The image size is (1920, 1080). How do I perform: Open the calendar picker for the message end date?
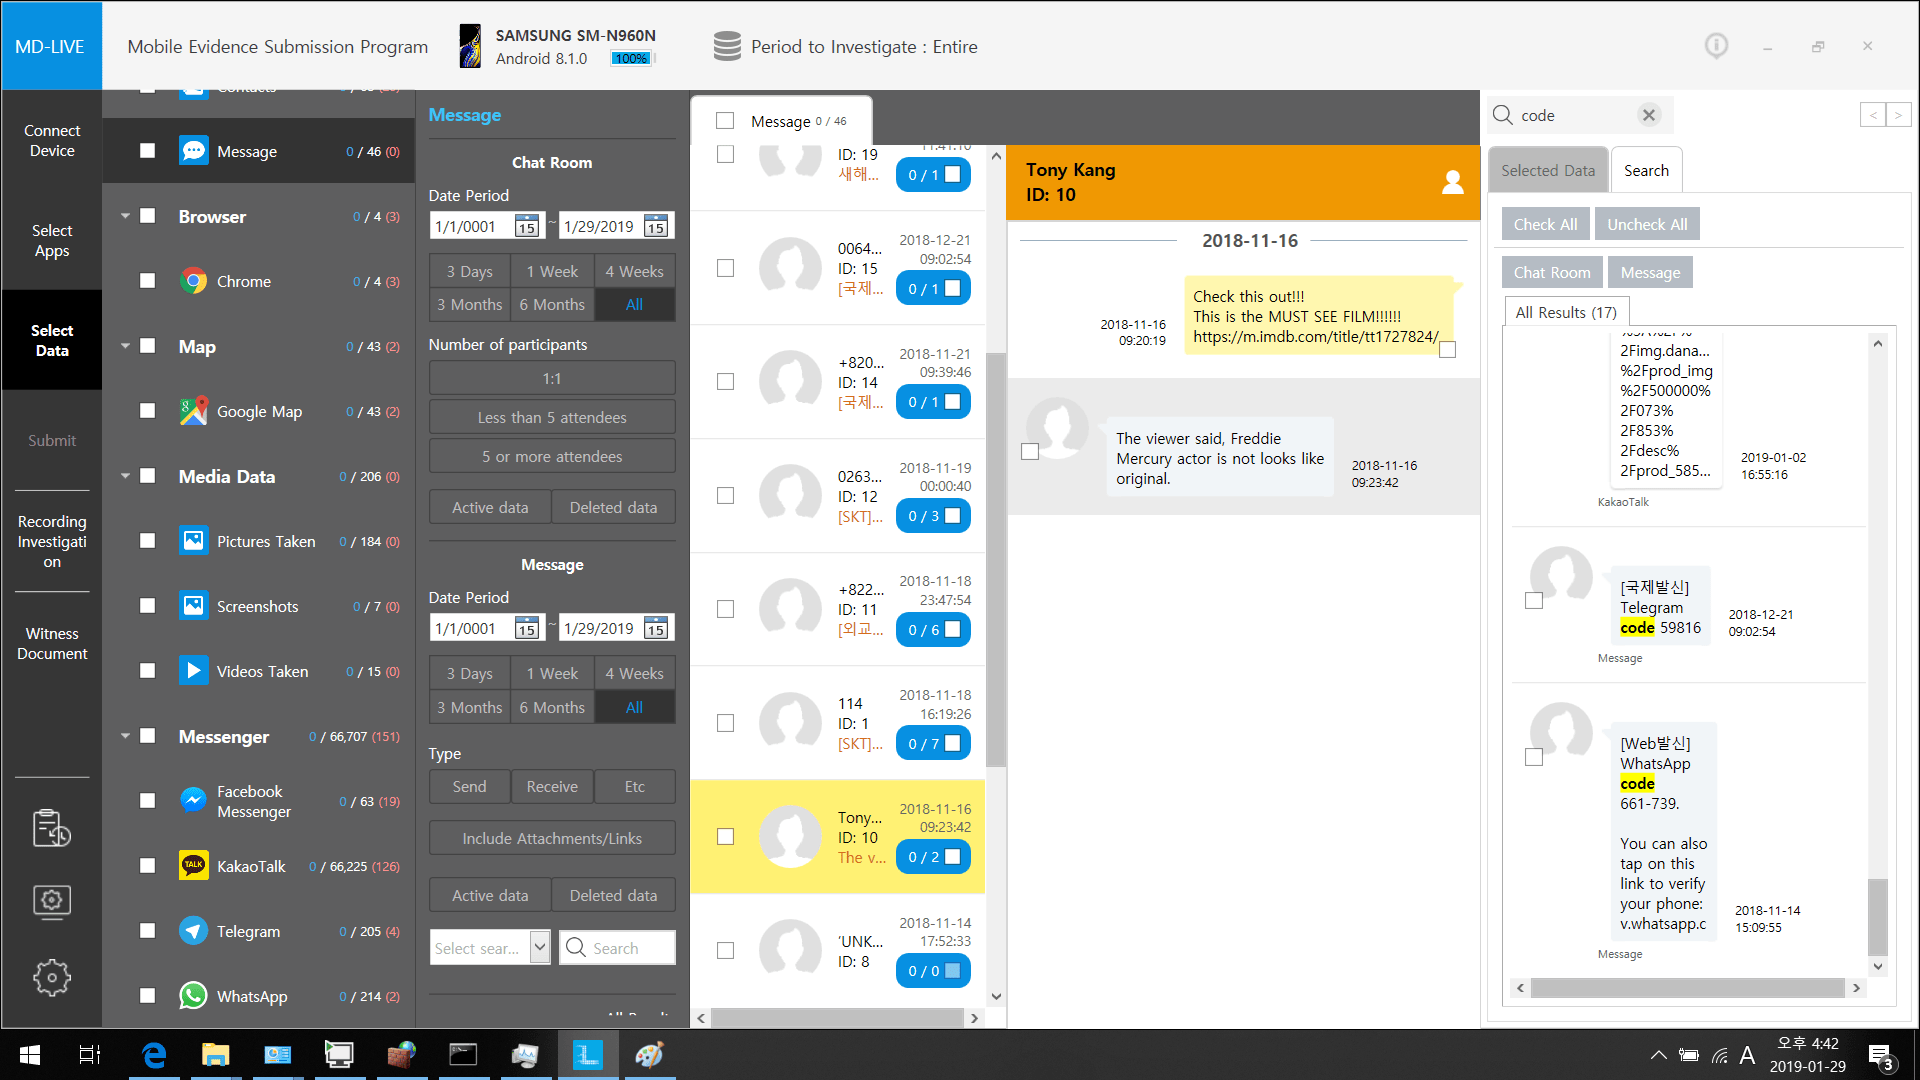(x=656, y=627)
